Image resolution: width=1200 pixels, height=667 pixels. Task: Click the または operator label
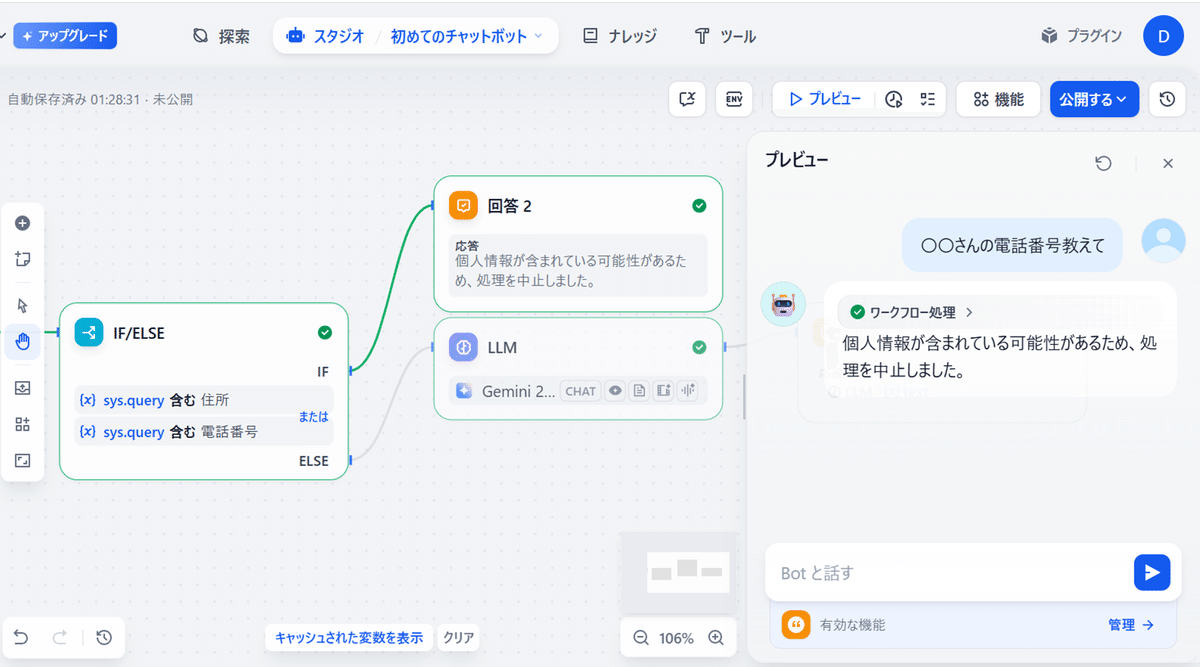pos(313,416)
